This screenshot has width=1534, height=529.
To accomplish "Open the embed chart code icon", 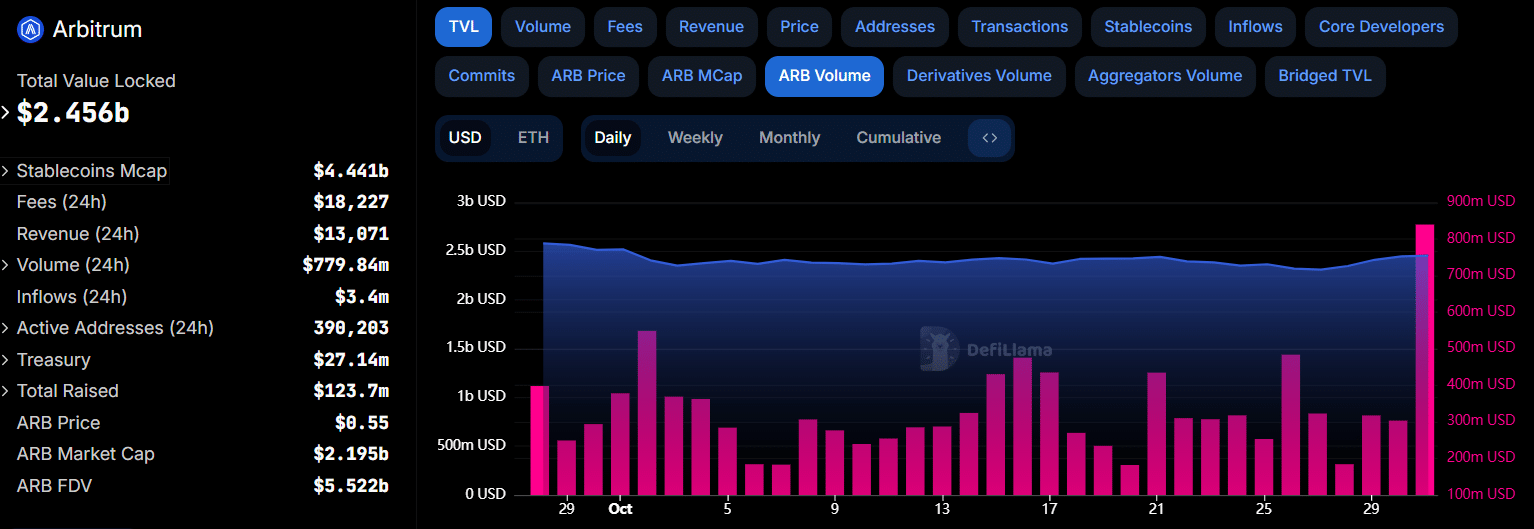I will click(x=989, y=138).
